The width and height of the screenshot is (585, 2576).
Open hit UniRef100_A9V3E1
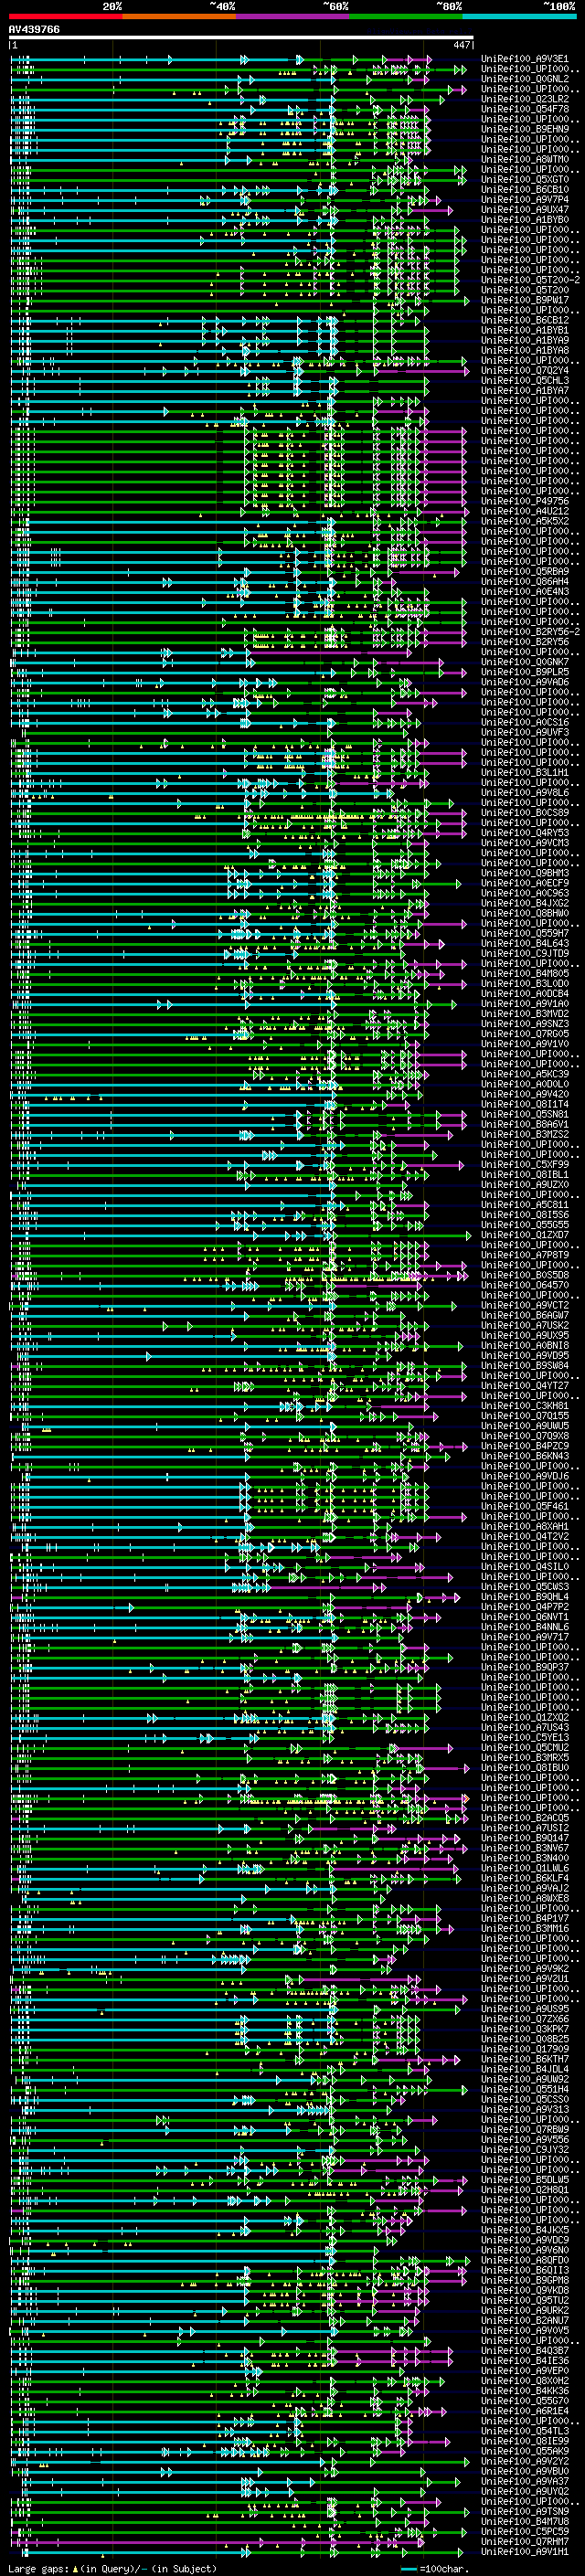click(525, 59)
